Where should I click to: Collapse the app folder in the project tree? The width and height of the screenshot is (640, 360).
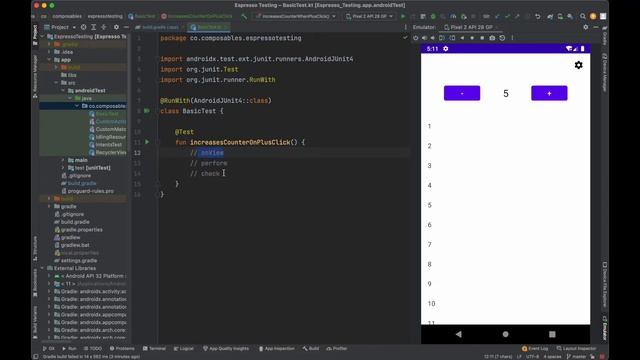[x=49, y=60]
